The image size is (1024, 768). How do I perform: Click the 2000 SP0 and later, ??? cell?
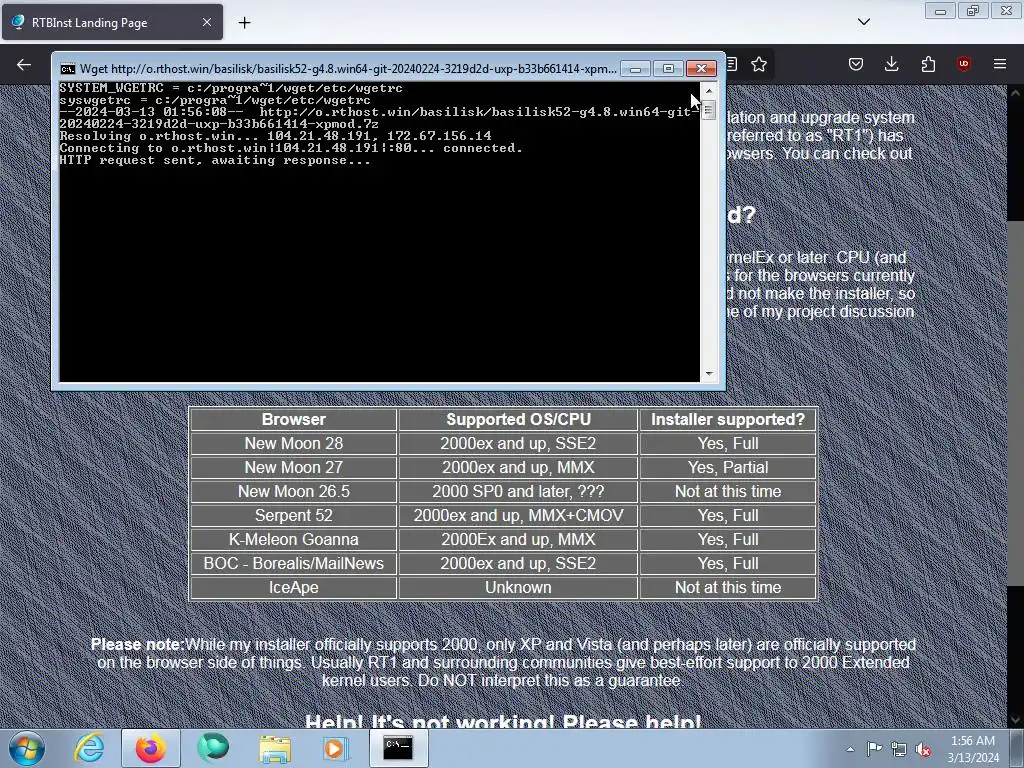518,491
